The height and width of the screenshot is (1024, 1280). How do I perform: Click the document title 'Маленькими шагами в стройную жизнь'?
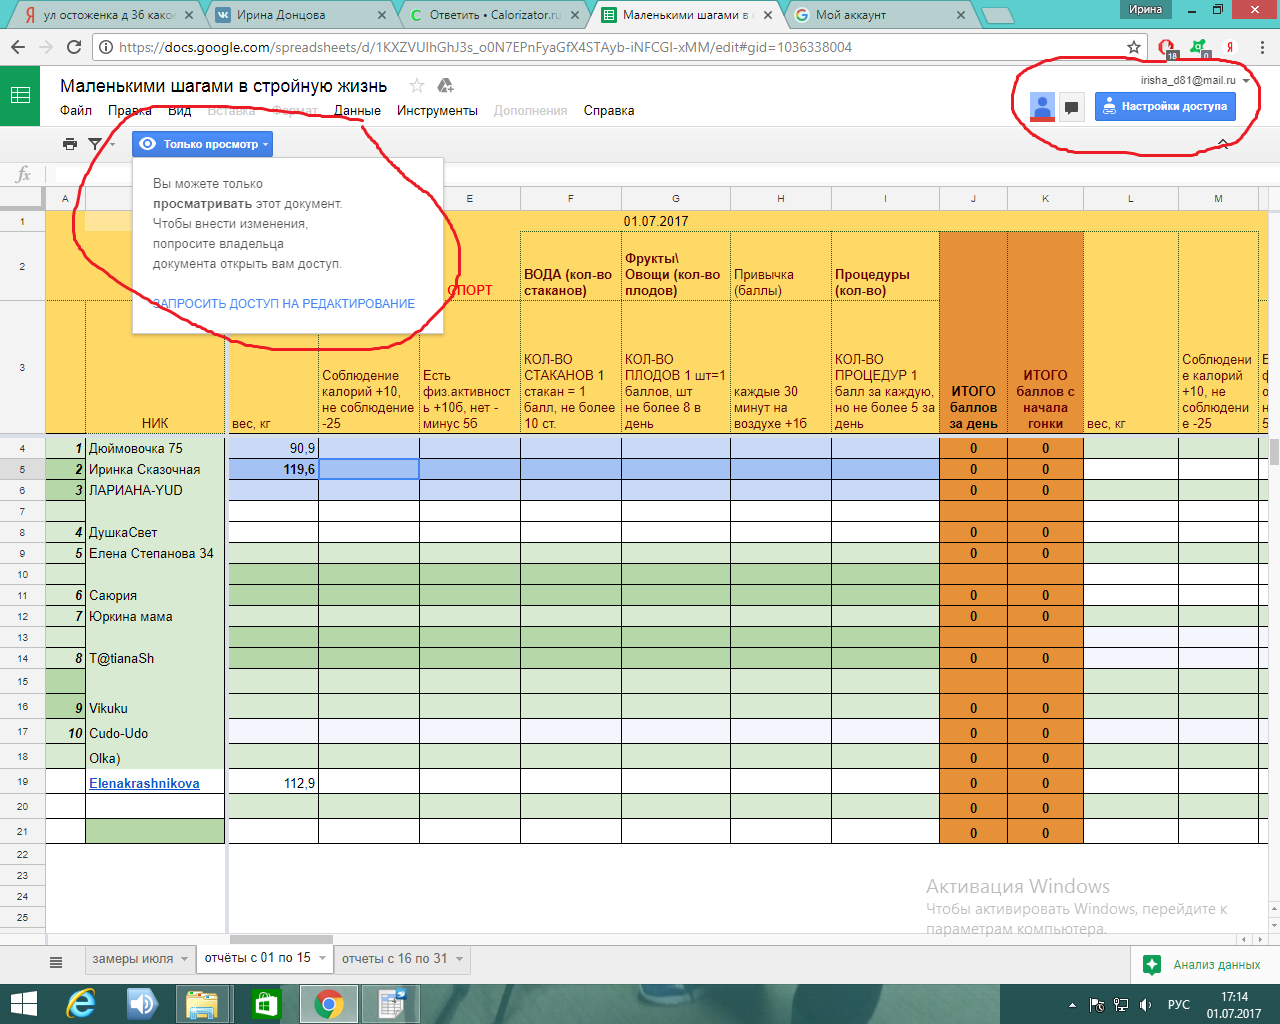click(223, 86)
